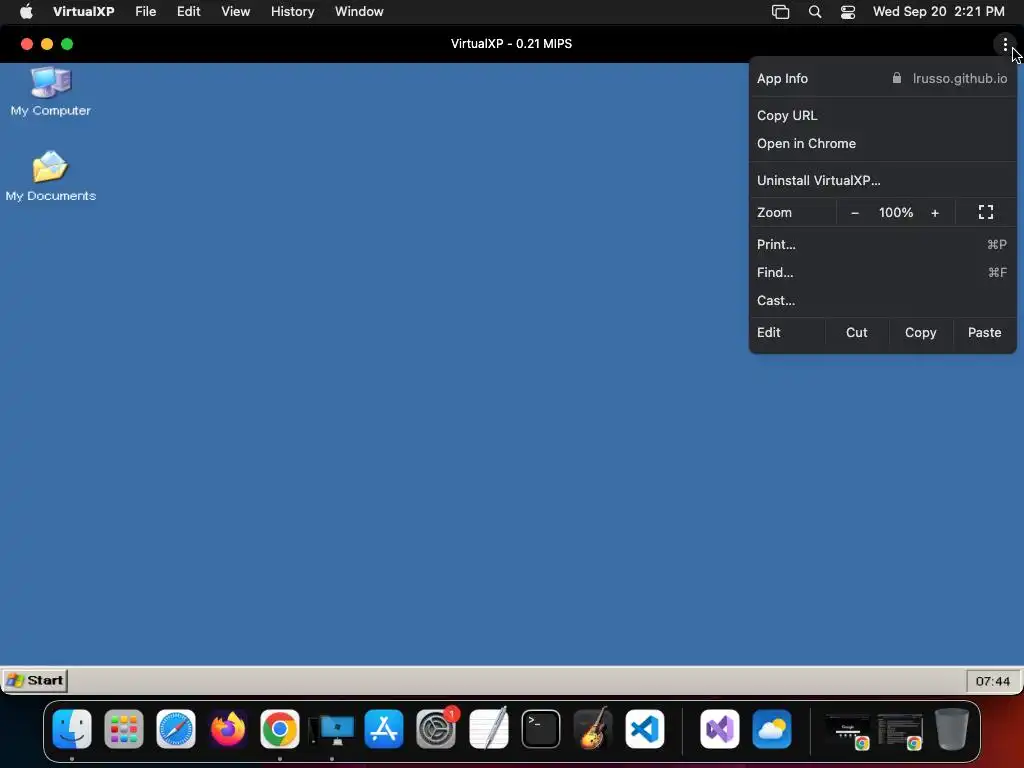Launch Google Chrome from the Dock

280,729
